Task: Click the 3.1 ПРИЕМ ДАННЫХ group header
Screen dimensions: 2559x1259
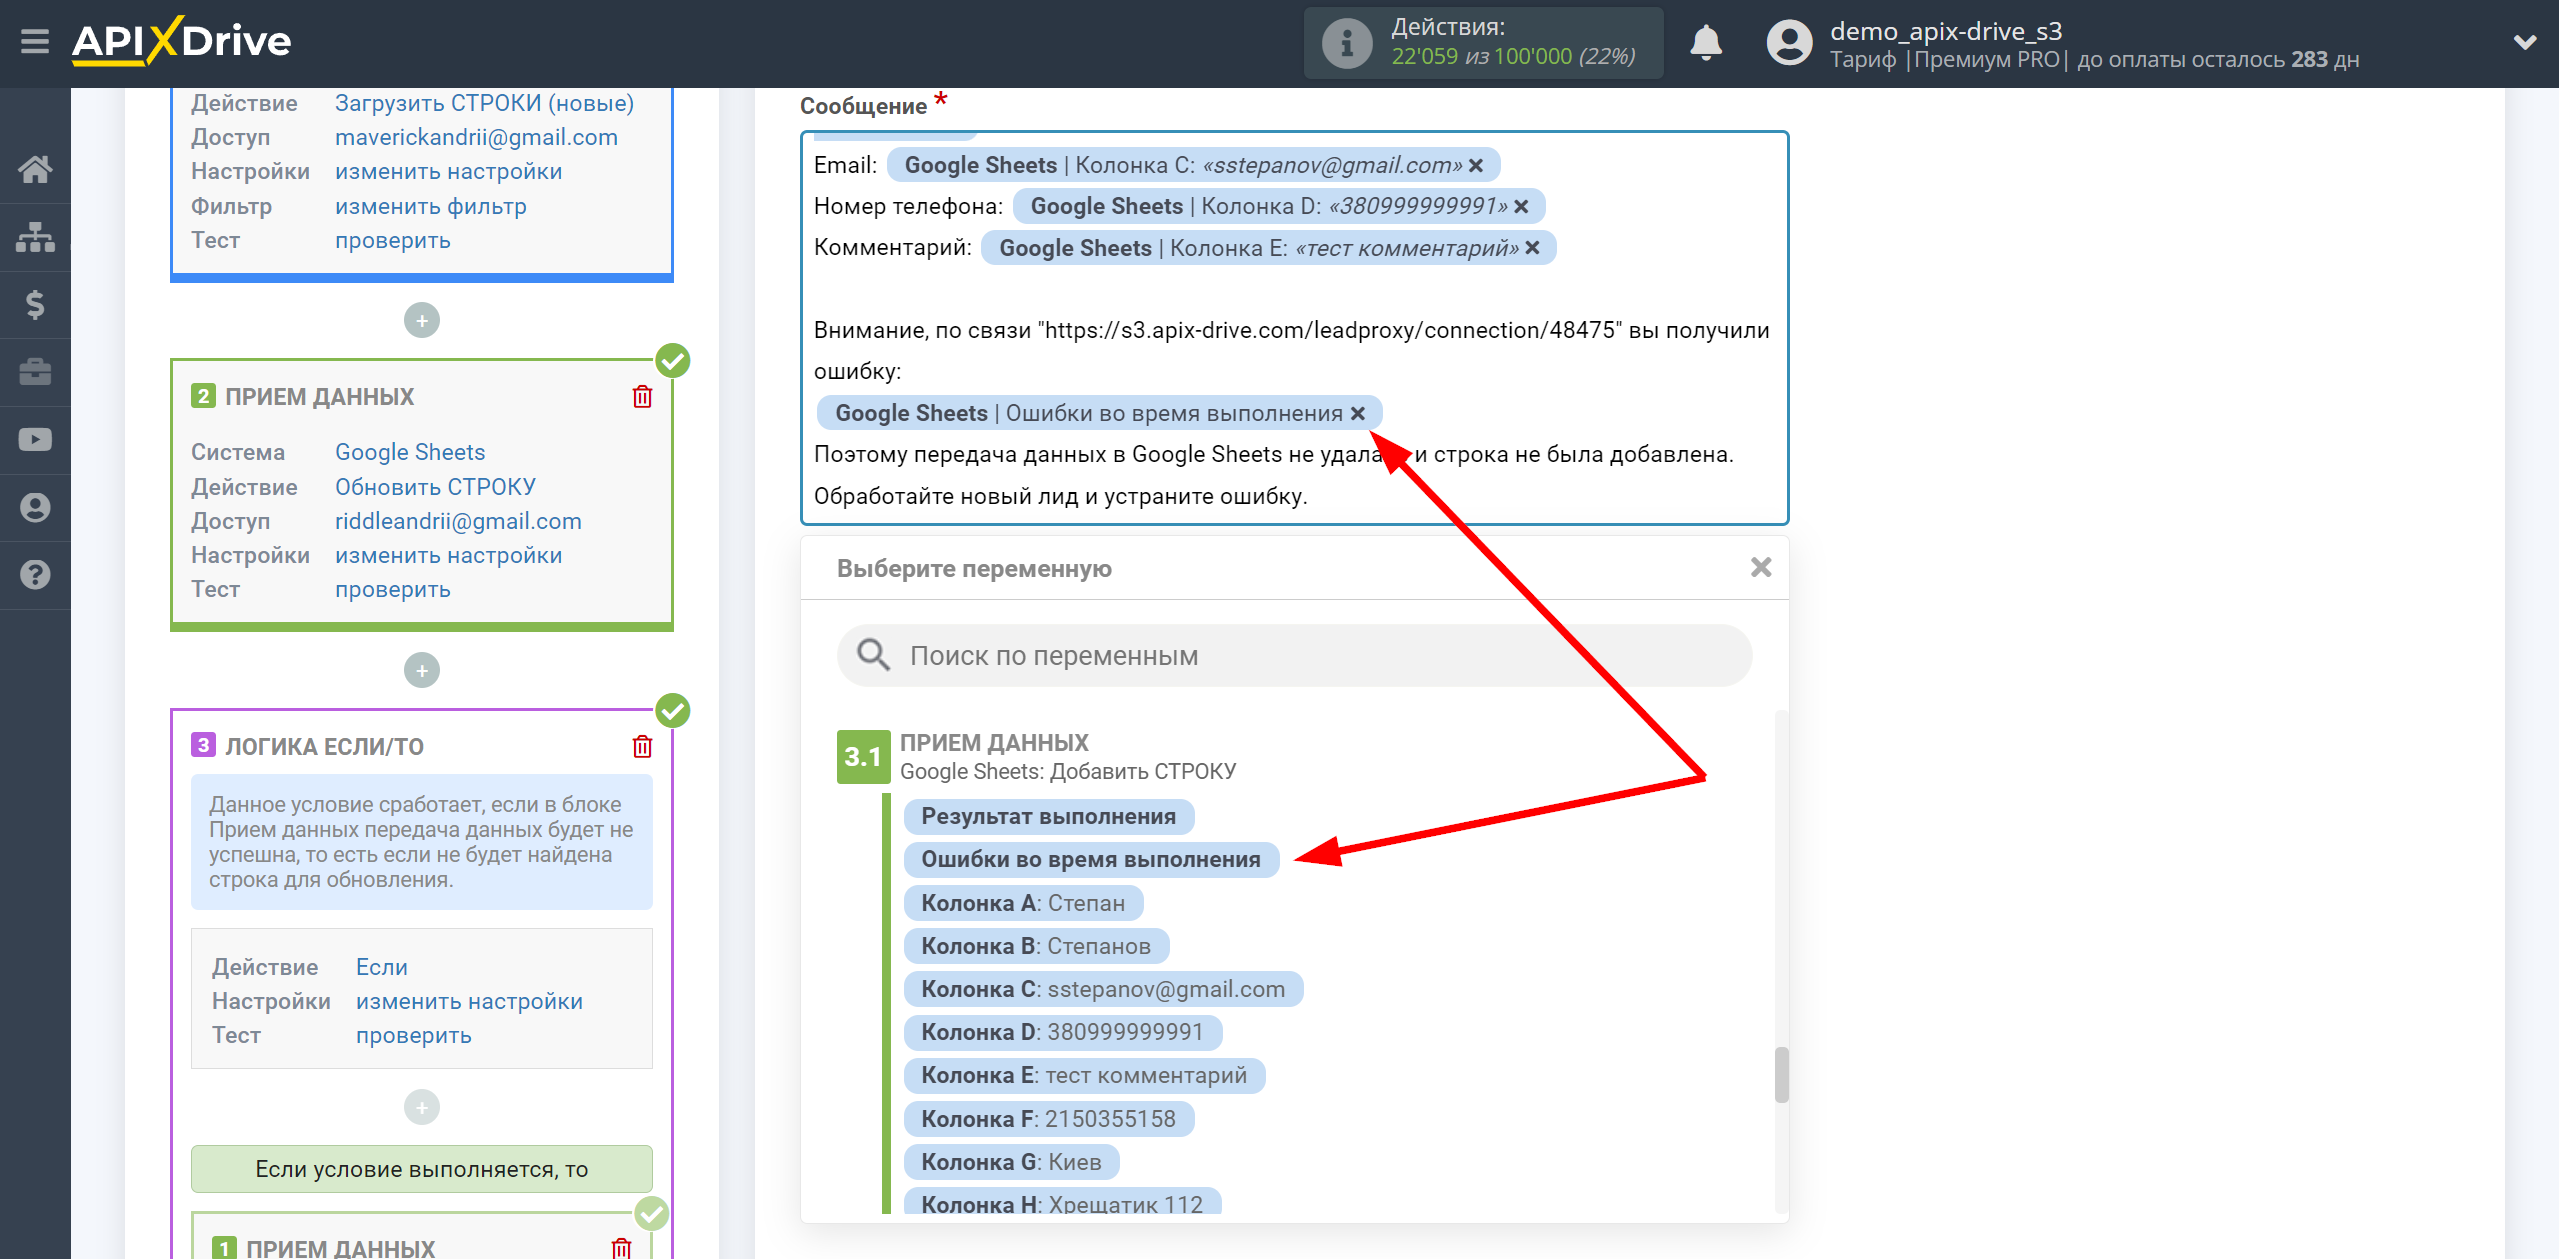Action: [x=1037, y=757]
